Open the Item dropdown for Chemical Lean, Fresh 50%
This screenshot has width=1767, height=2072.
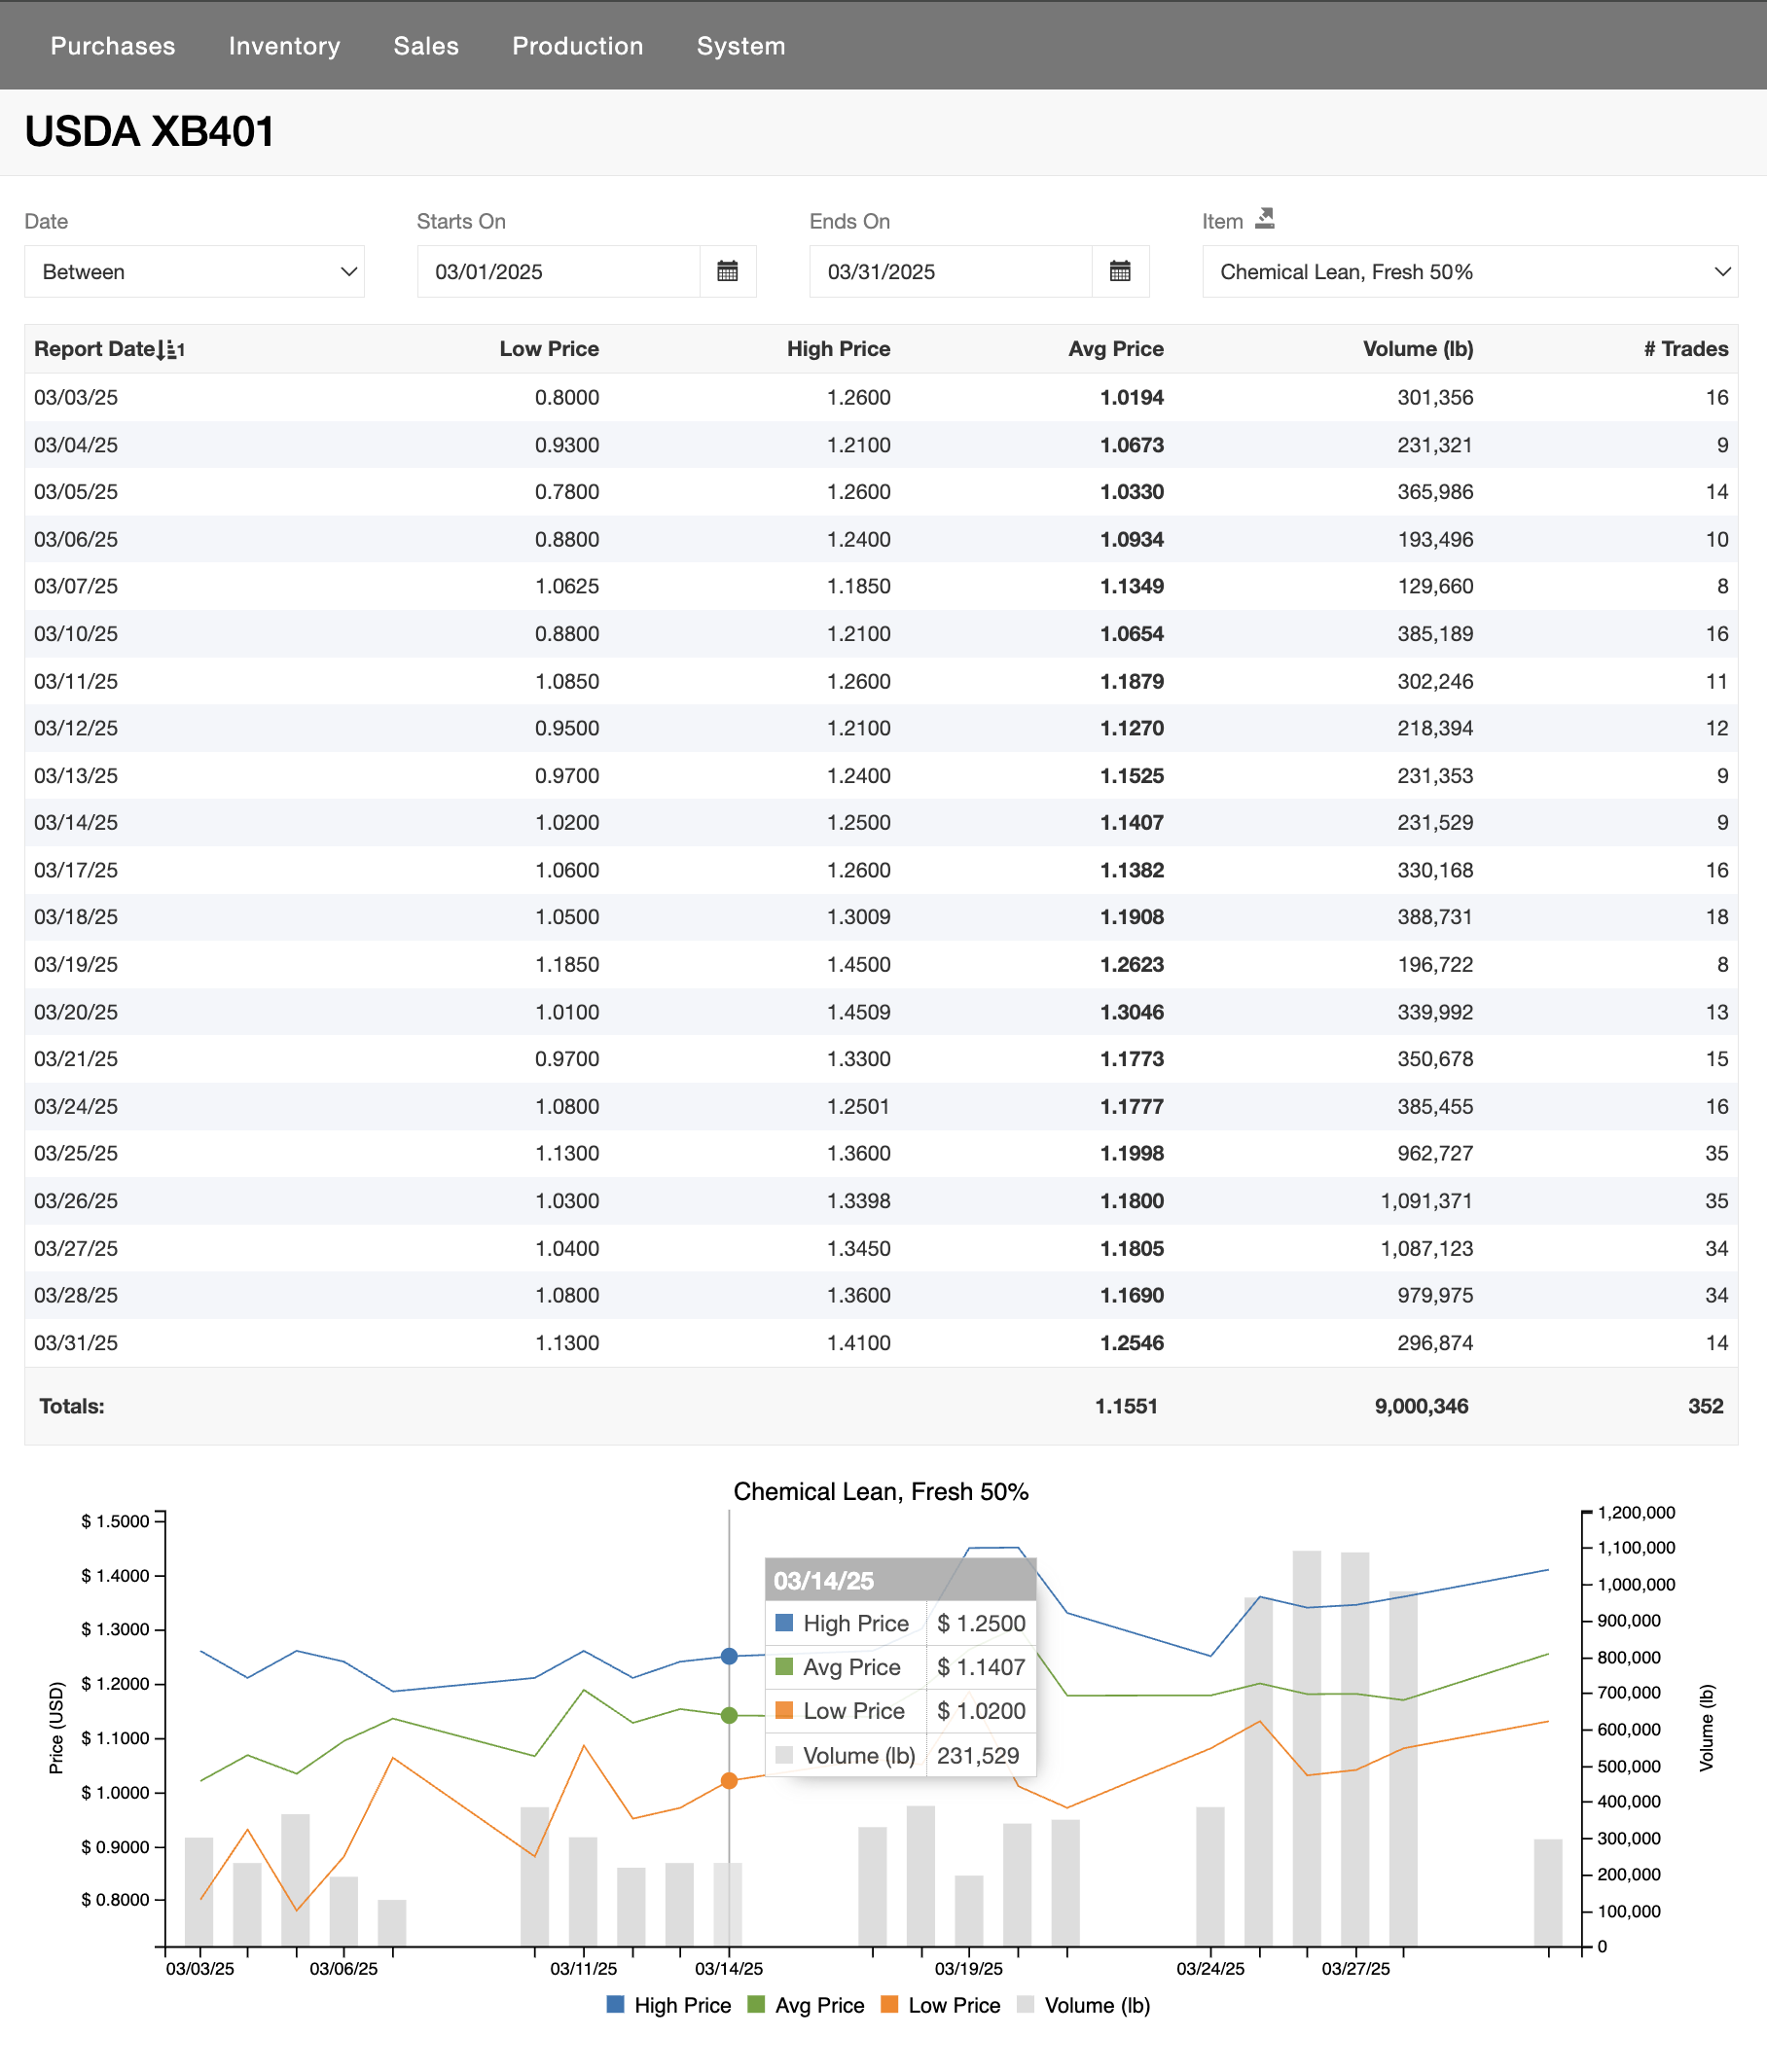[x=1468, y=271]
